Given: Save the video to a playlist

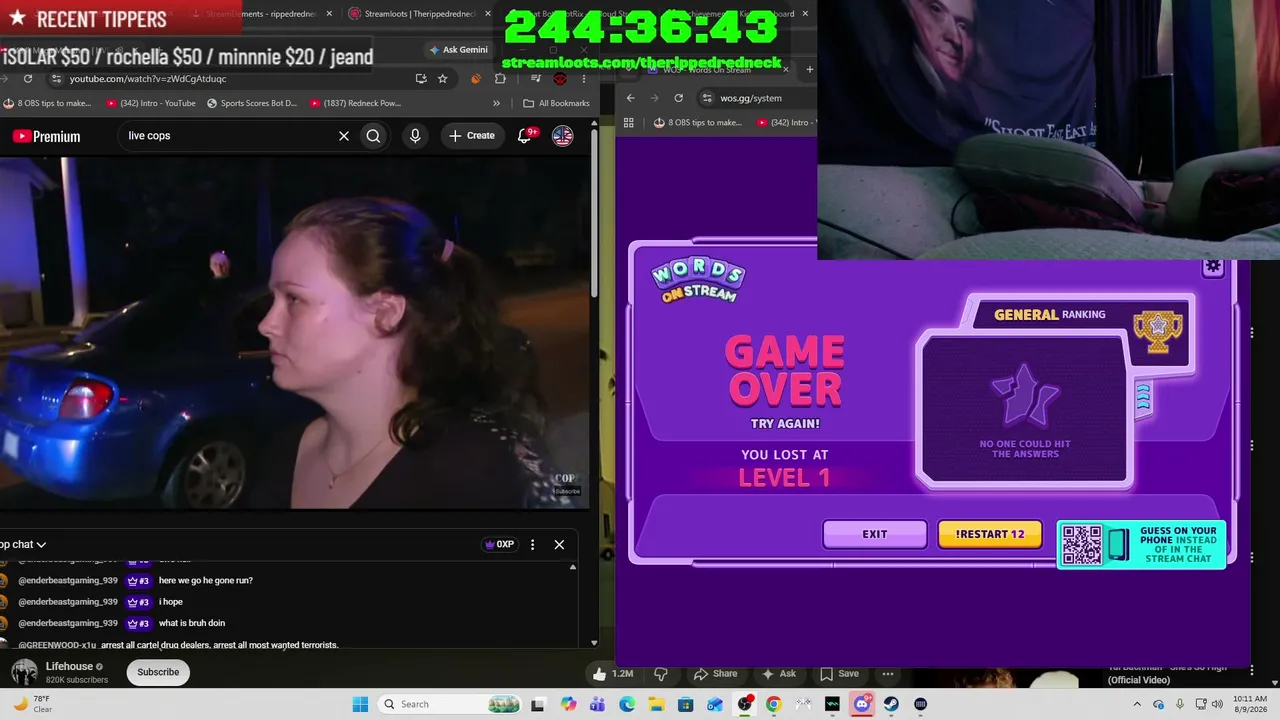Looking at the screenshot, I should [840, 674].
